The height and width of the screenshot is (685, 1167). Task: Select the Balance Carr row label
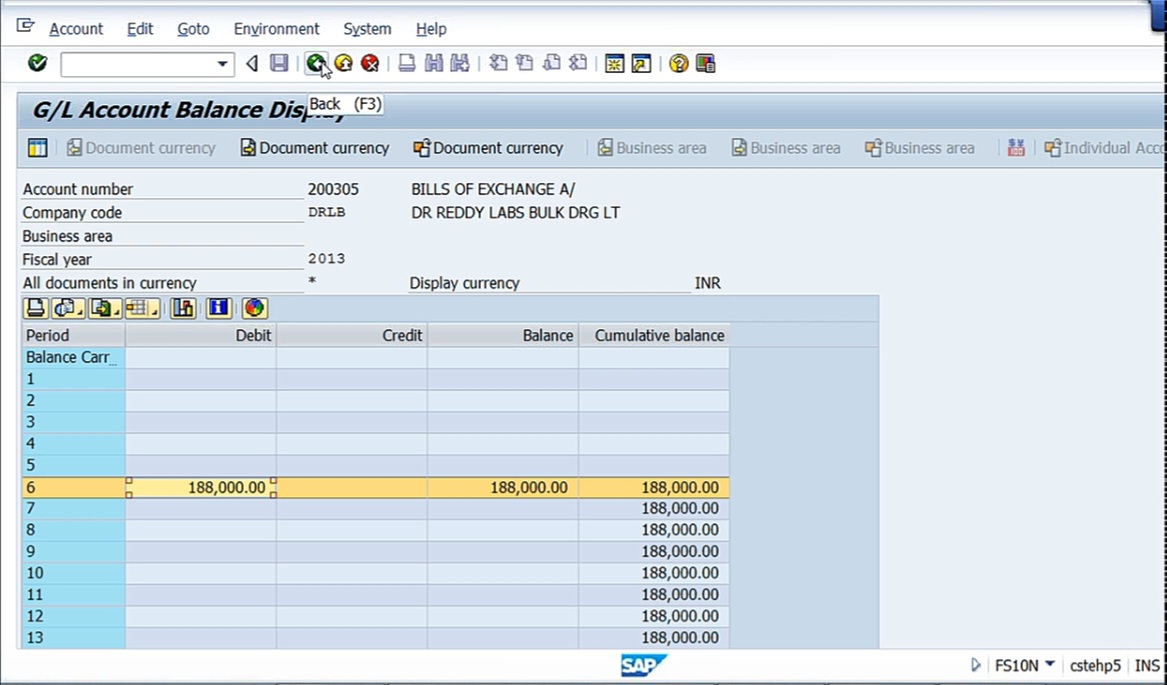point(74,357)
